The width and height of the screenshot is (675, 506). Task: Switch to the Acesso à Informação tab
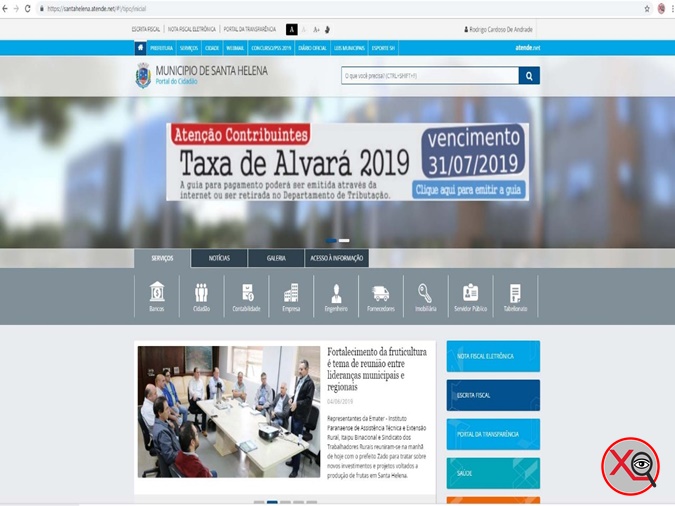click(x=337, y=258)
